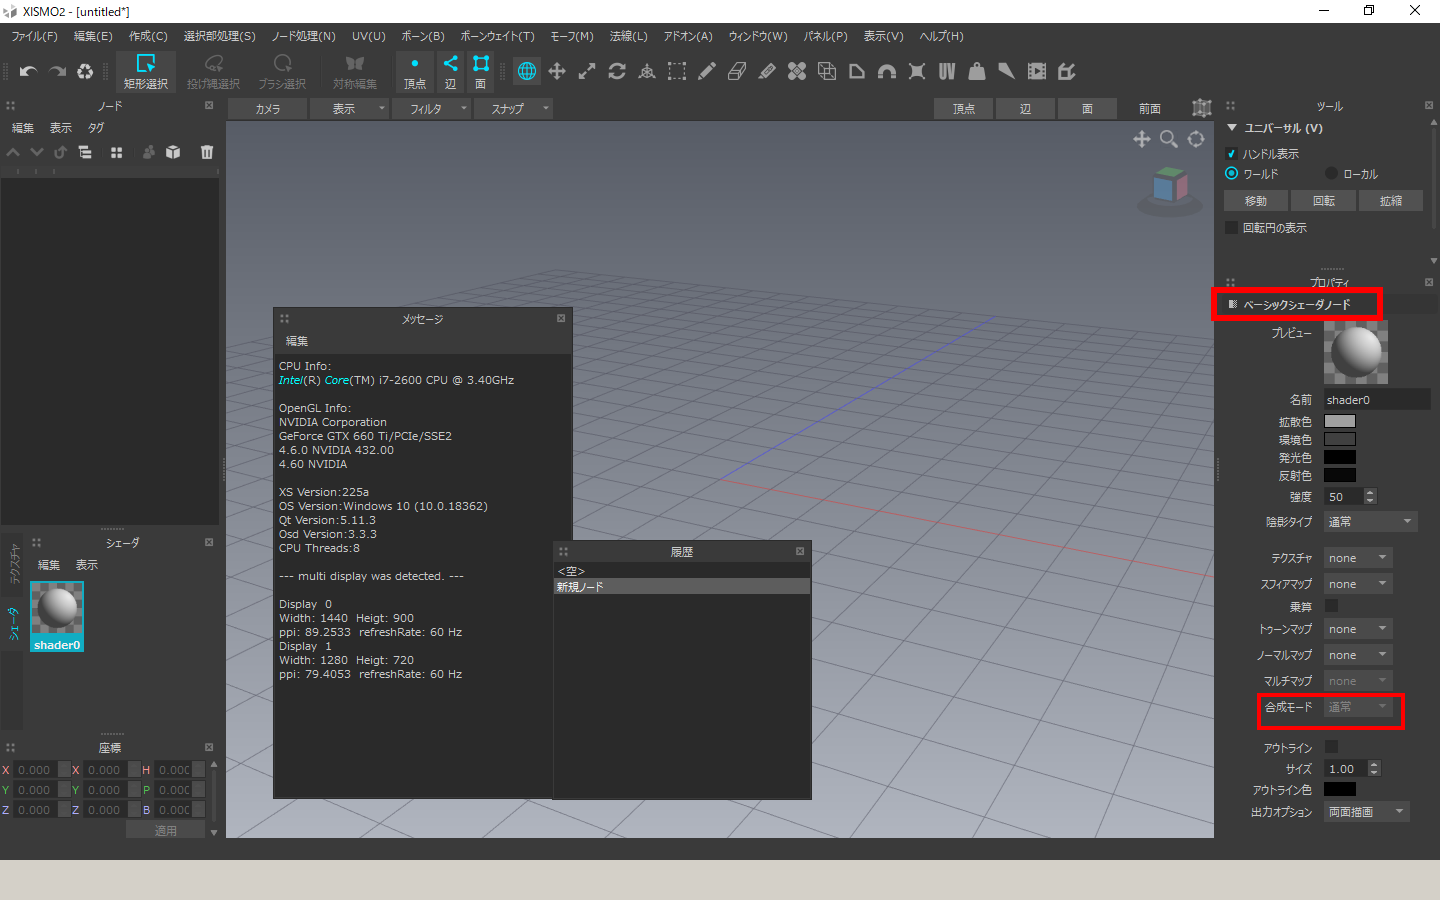
Task: Click the redo arrow icon
Action: click(57, 71)
